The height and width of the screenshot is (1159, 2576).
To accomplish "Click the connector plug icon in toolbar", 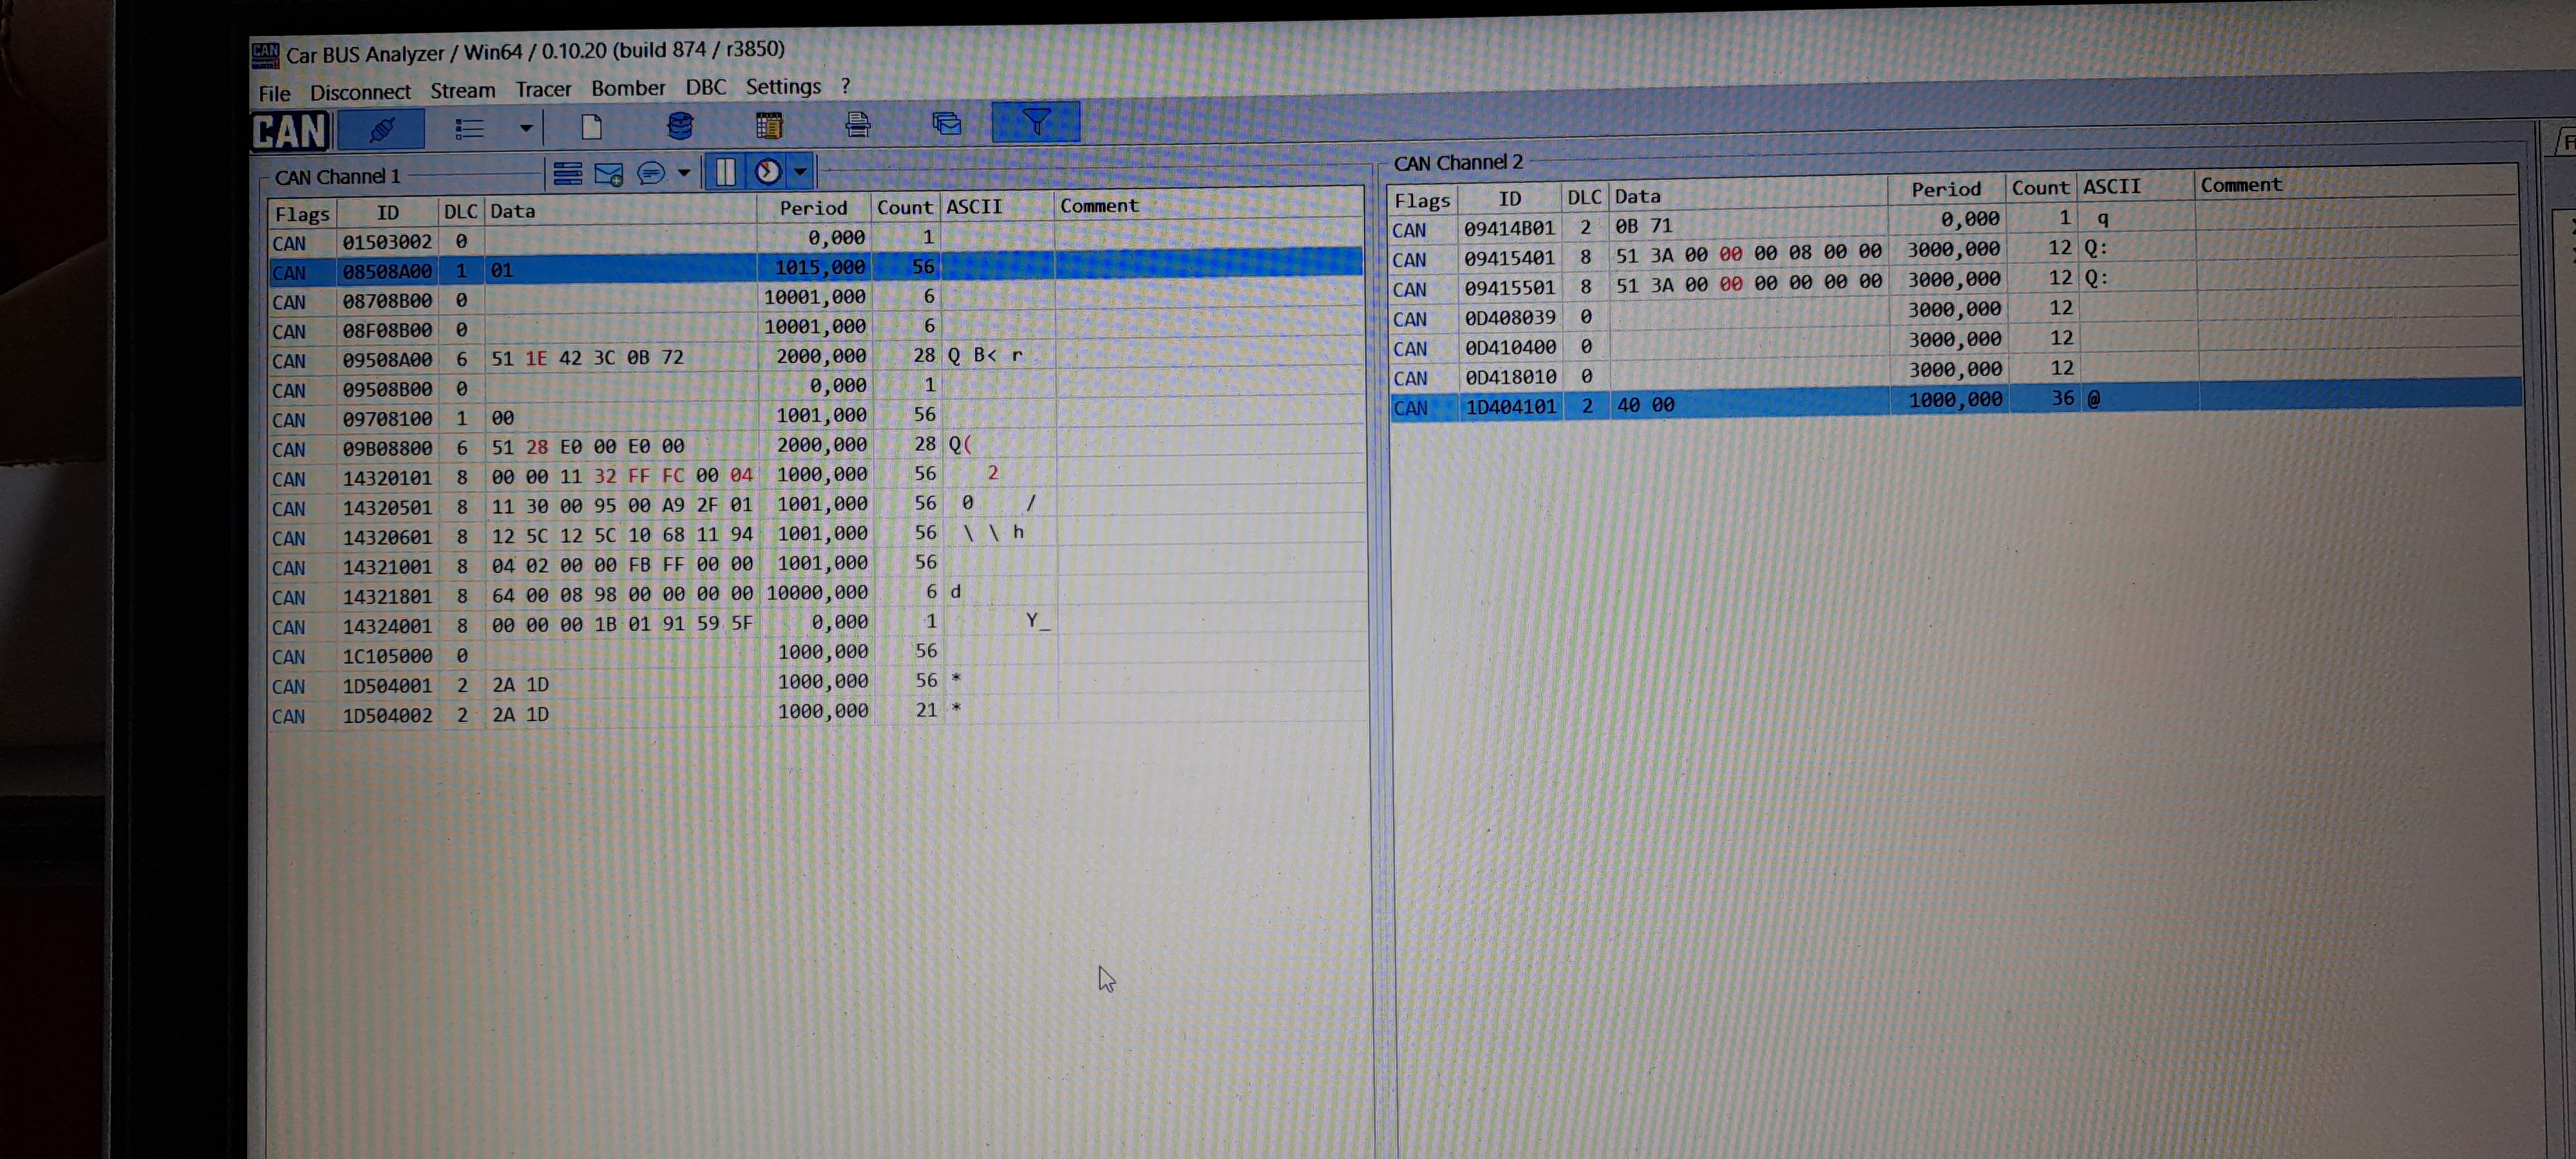I will pos(381,129).
